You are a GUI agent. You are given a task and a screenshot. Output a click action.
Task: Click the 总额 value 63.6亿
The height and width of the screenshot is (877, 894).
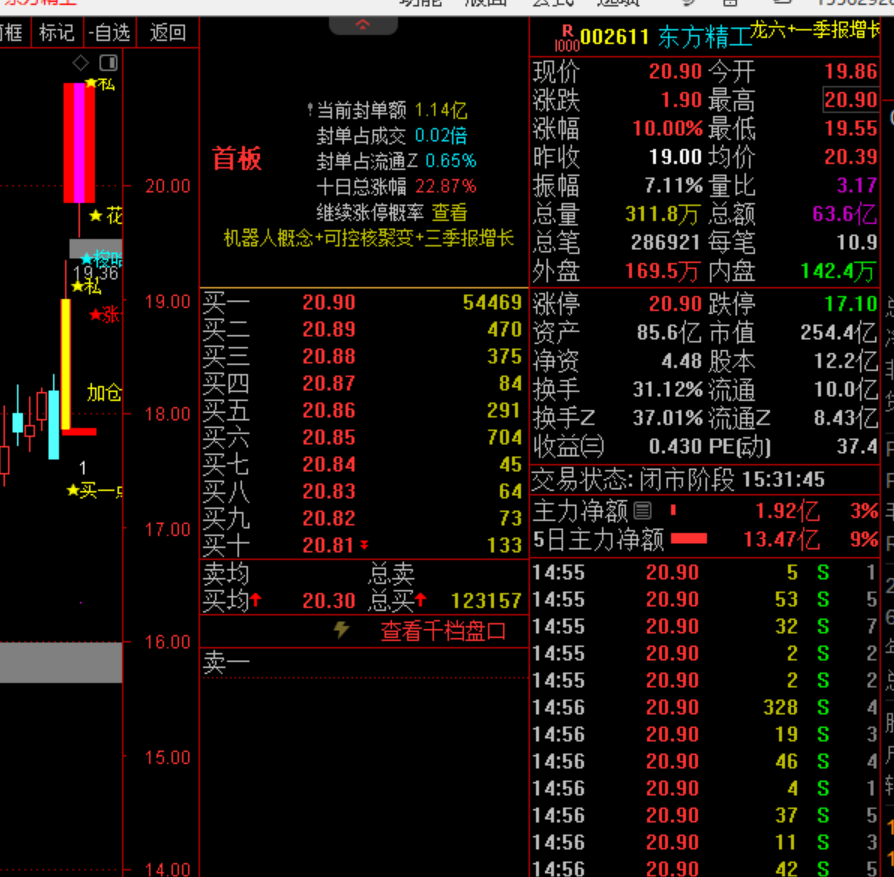click(845, 214)
